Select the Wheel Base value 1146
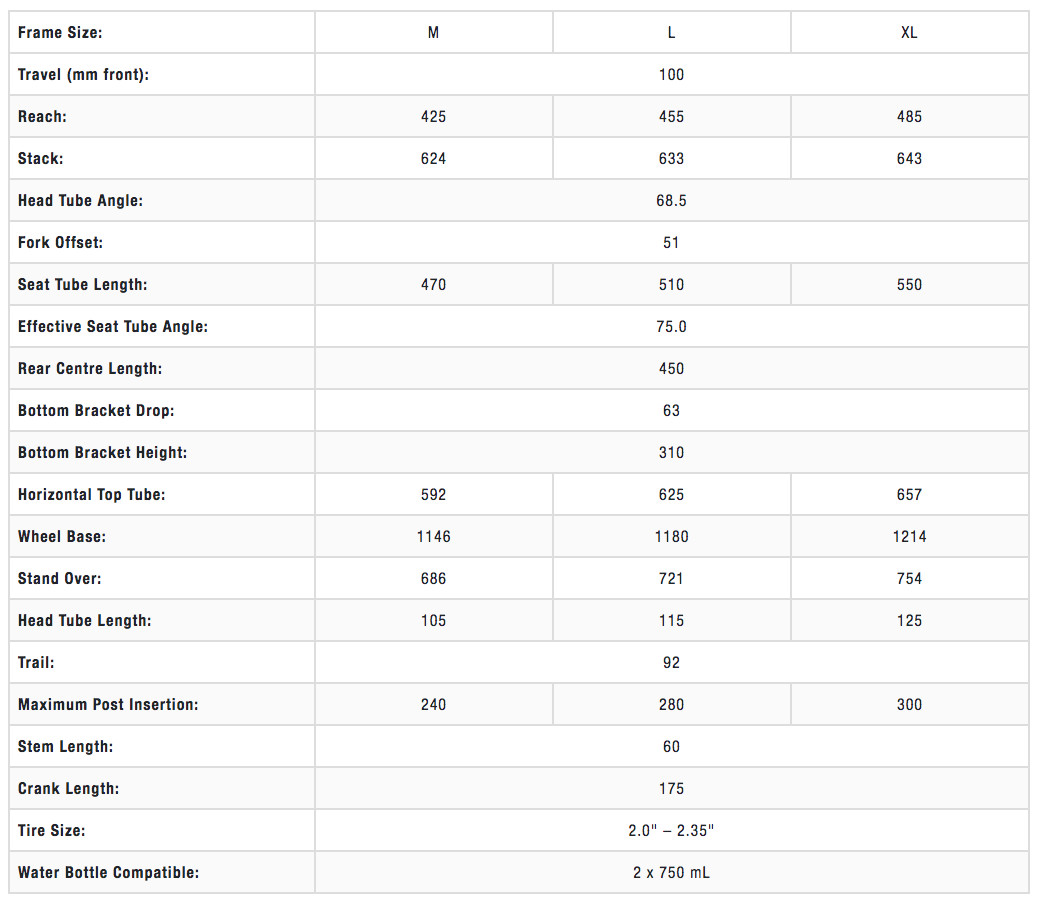 coord(433,537)
